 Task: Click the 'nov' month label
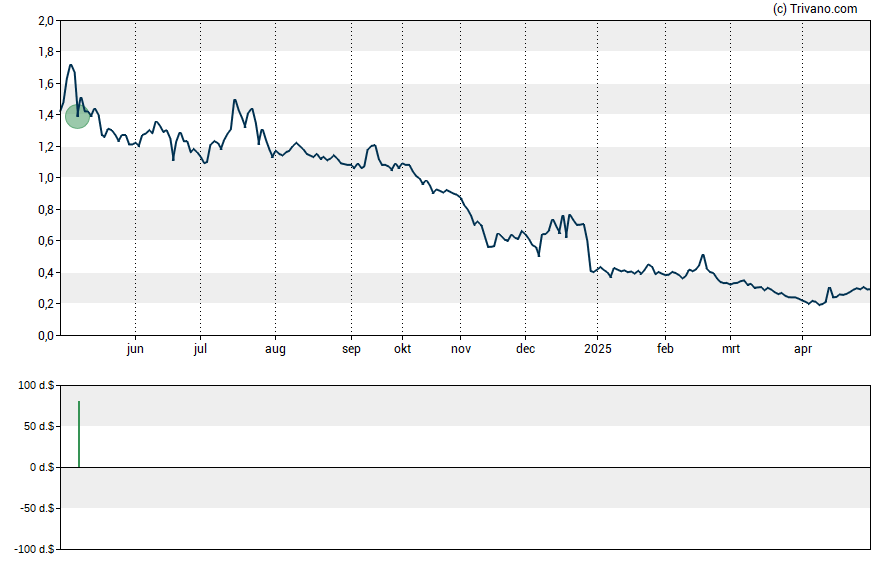(x=460, y=349)
